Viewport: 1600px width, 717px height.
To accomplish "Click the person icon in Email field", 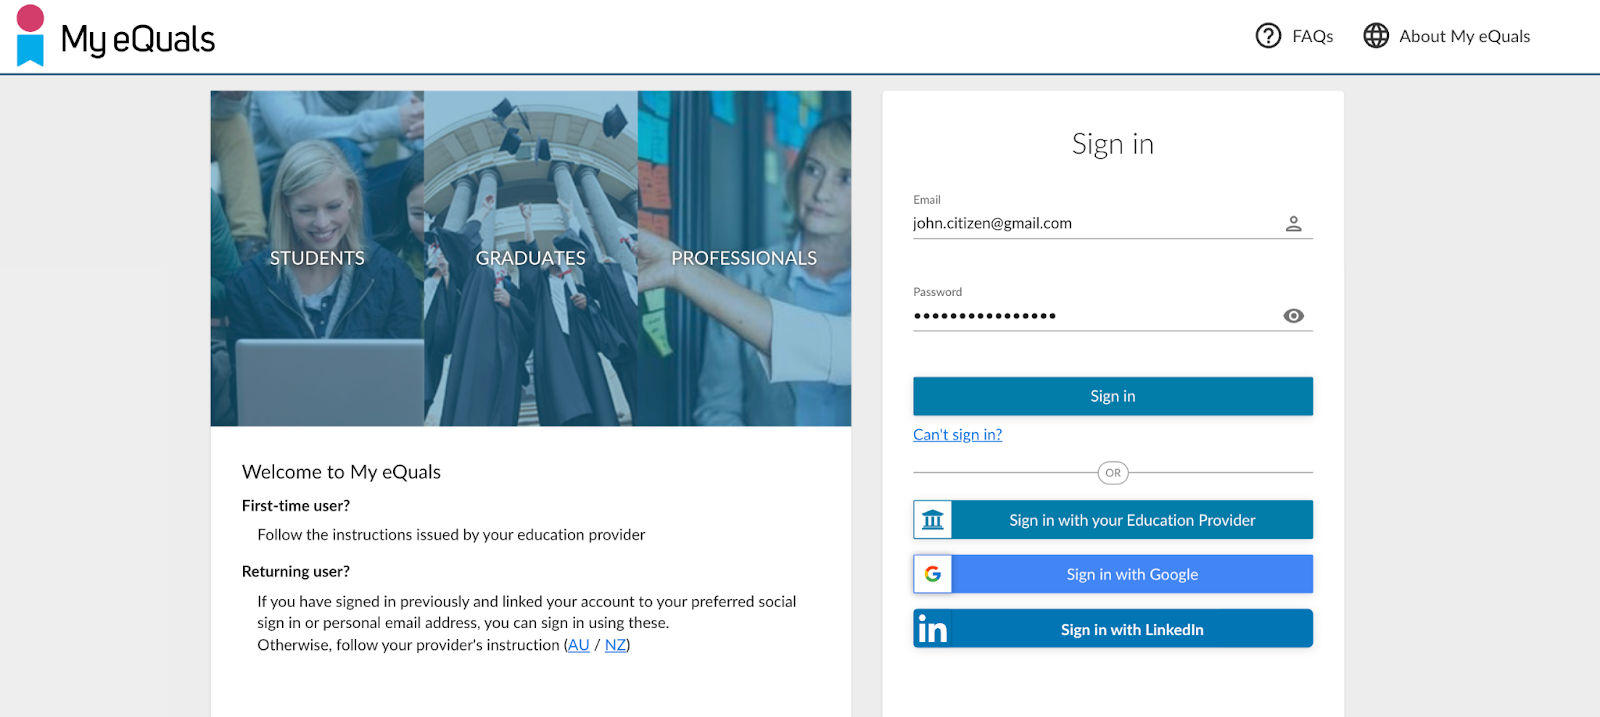I will click(x=1293, y=224).
